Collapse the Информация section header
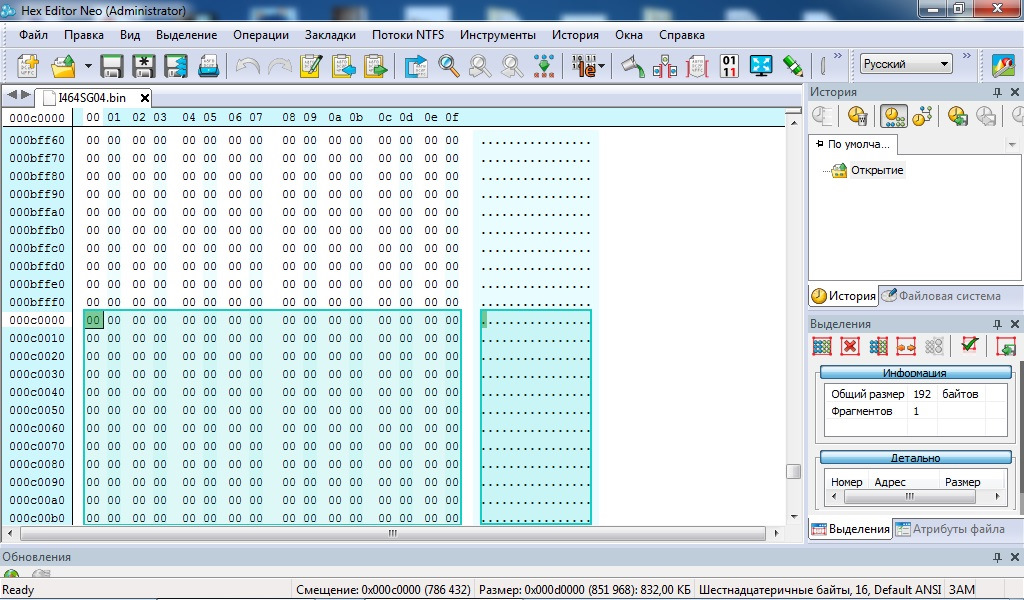Screen dimensions: 1024x600 915,373
